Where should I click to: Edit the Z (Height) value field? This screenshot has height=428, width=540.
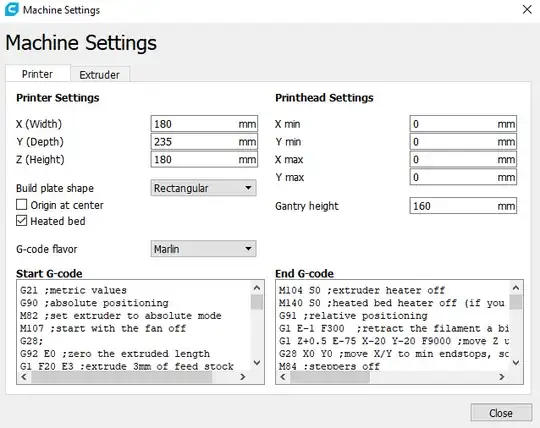(204, 159)
